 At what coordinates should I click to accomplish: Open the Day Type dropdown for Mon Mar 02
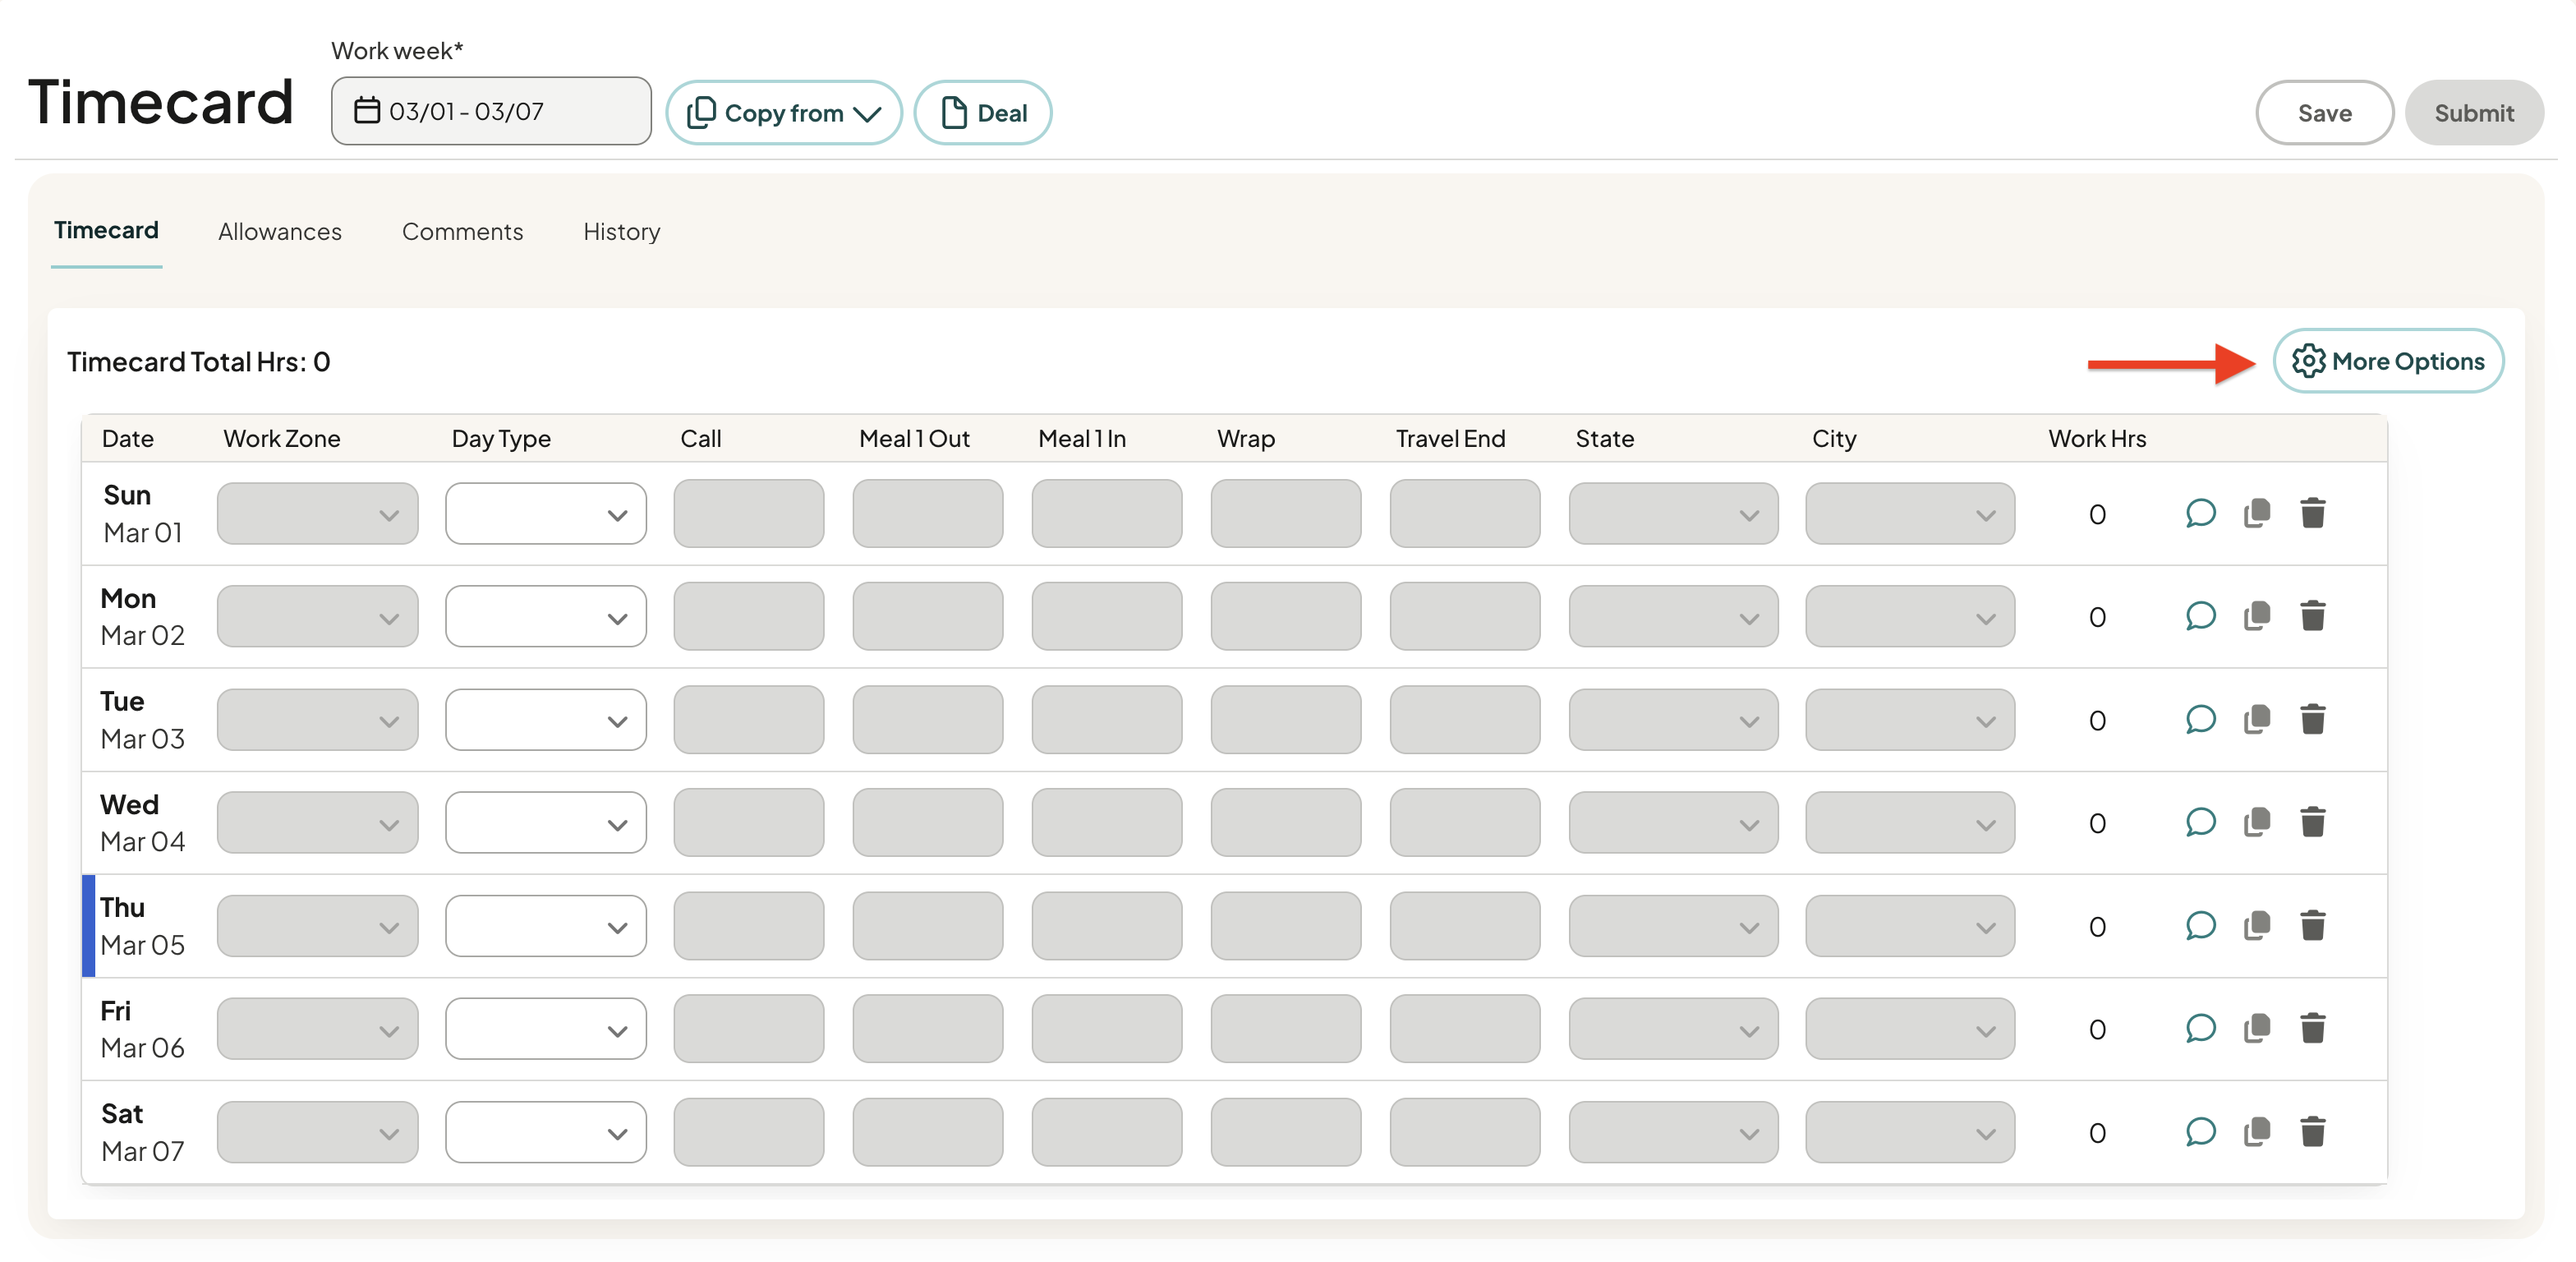(x=546, y=617)
